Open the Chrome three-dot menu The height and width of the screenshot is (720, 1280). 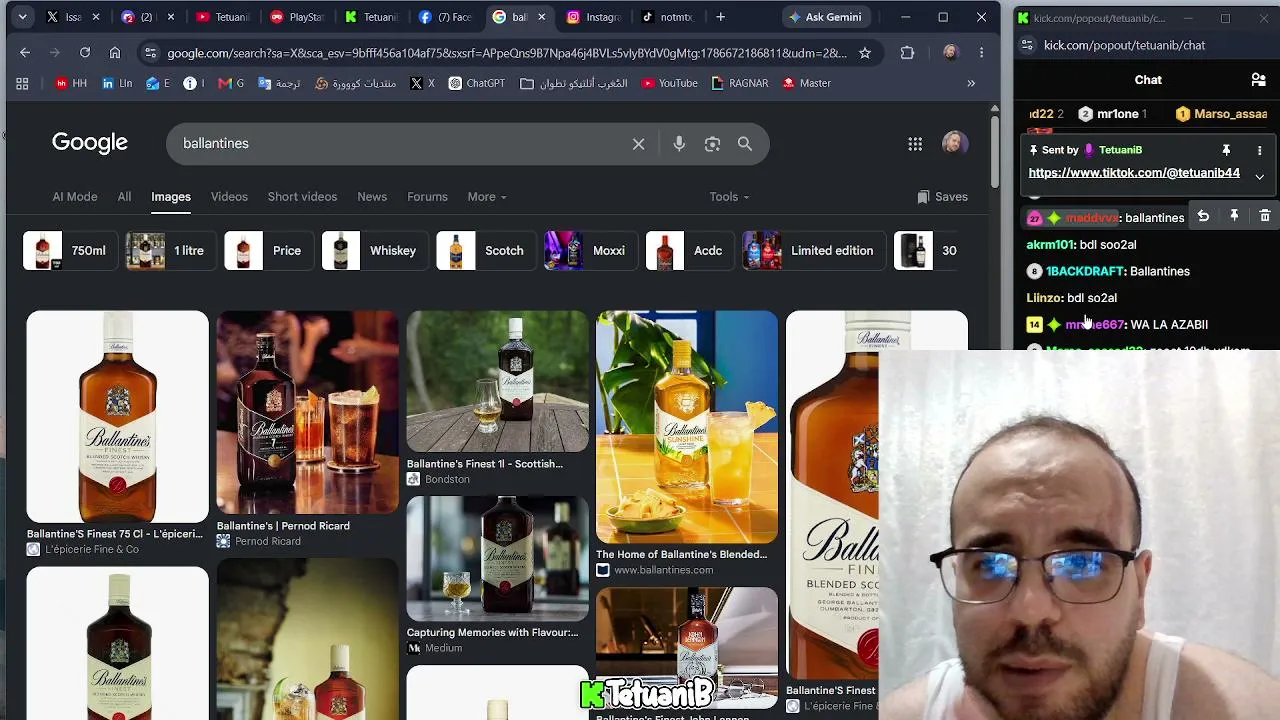click(981, 52)
